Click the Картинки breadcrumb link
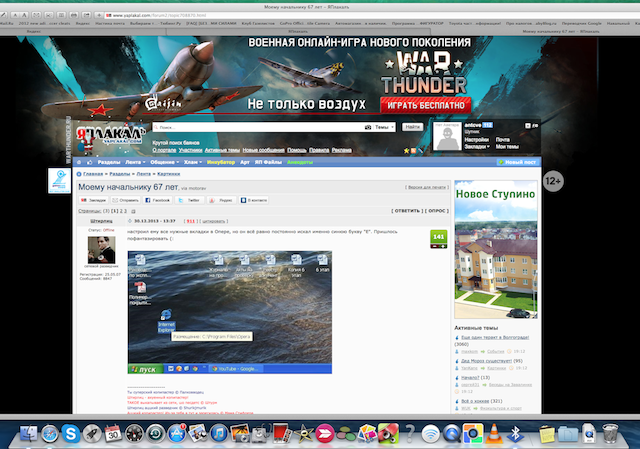The image size is (640, 449). (169, 174)
